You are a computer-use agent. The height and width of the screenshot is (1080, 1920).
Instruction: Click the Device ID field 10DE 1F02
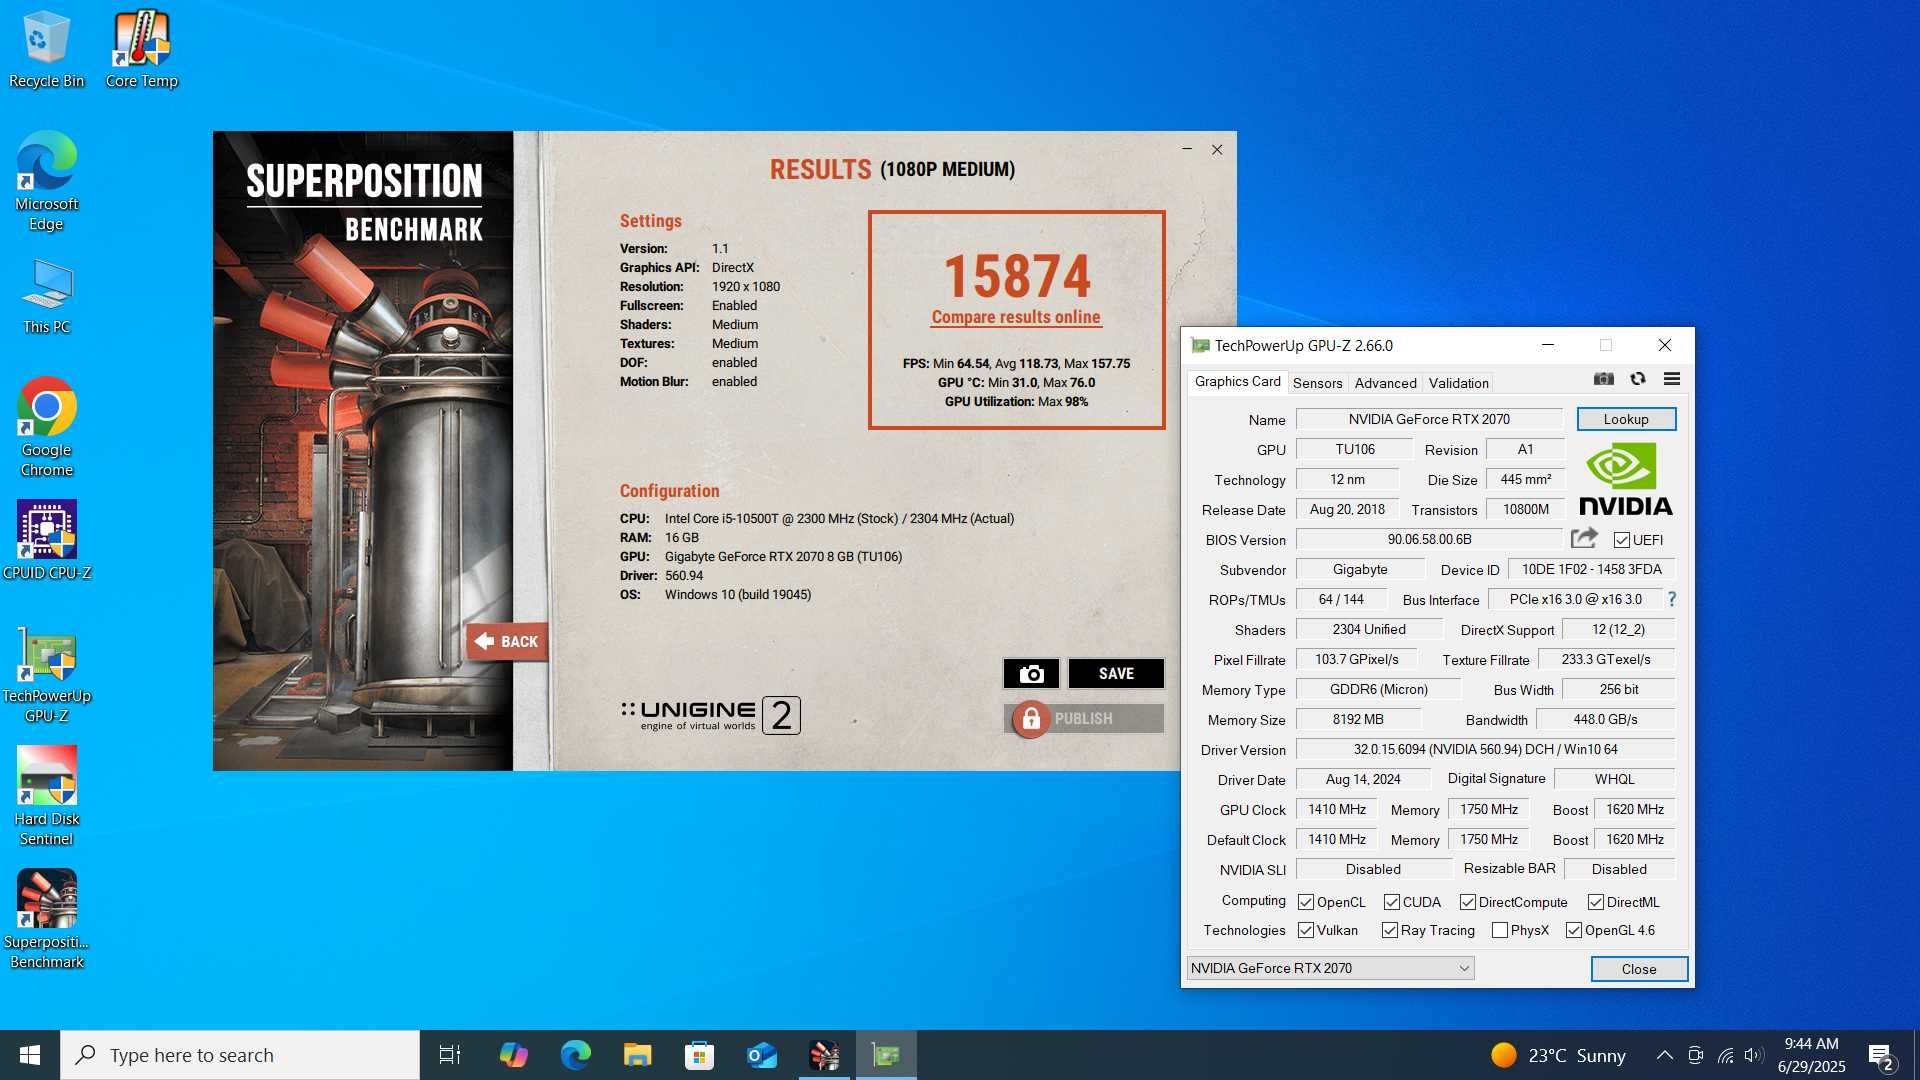pyautogui.click(x=1591, y=569)
